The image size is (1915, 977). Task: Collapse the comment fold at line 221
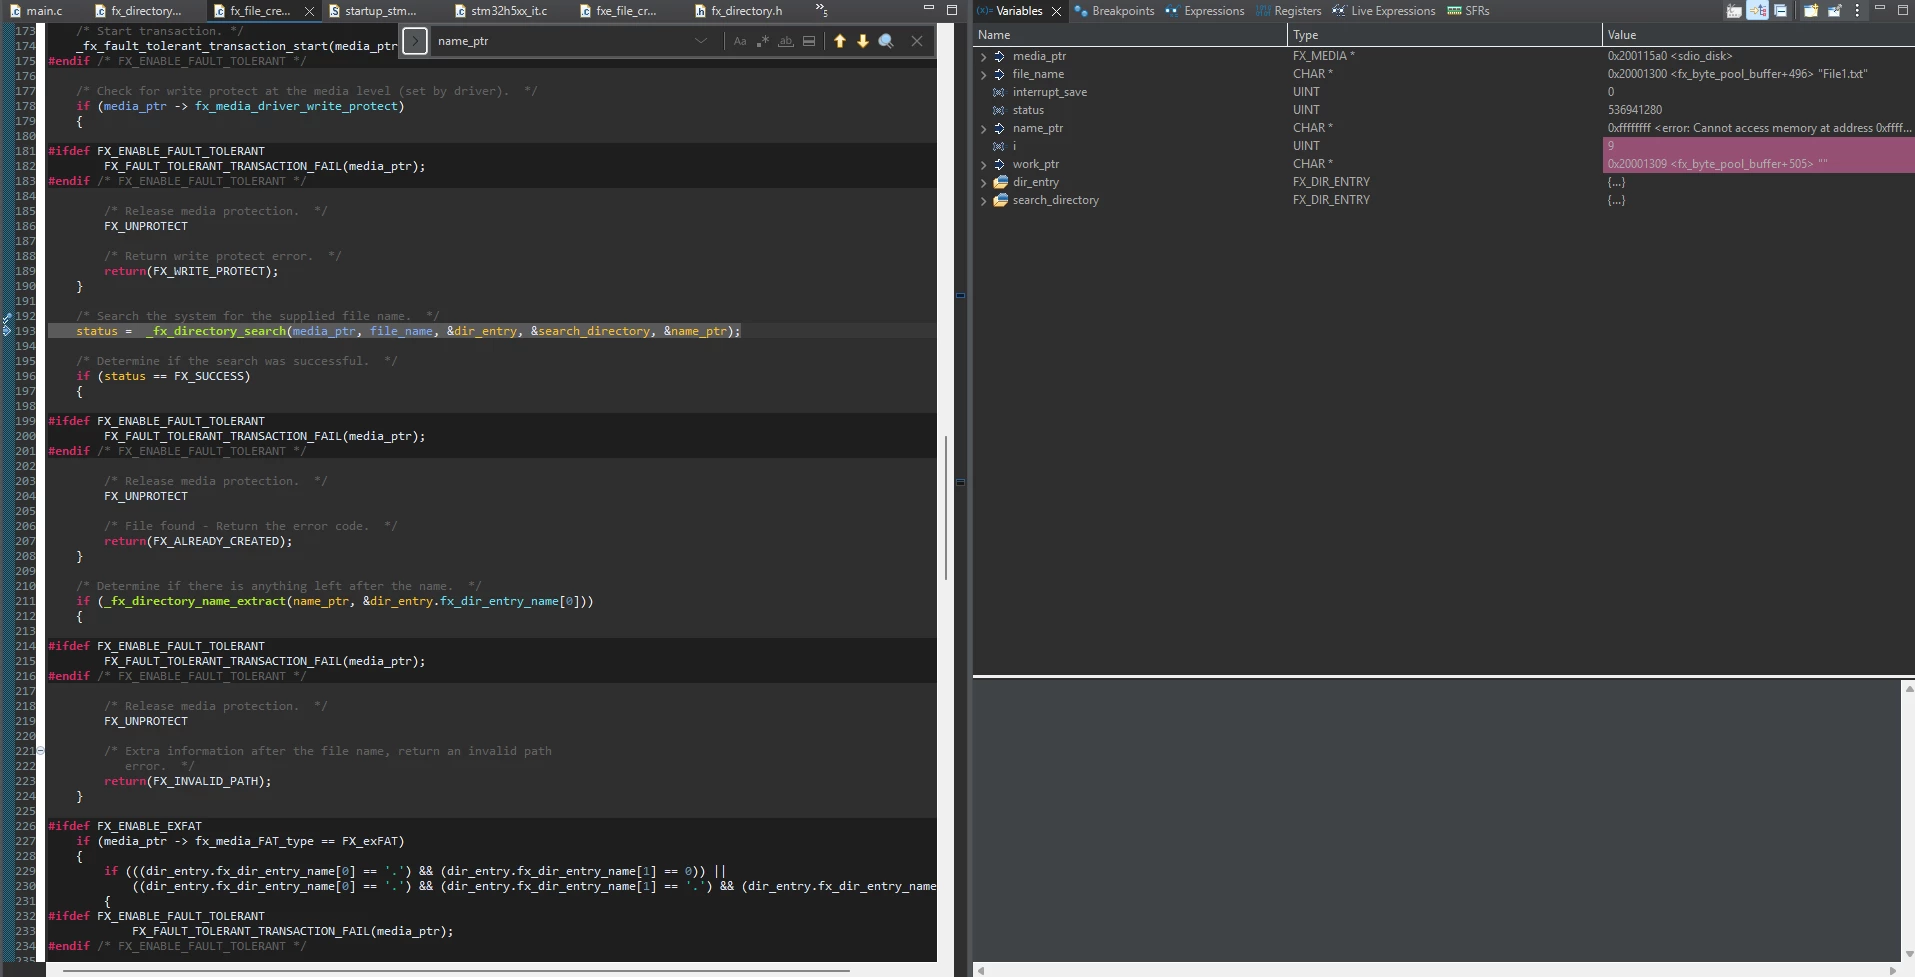[x=40, y=751]
